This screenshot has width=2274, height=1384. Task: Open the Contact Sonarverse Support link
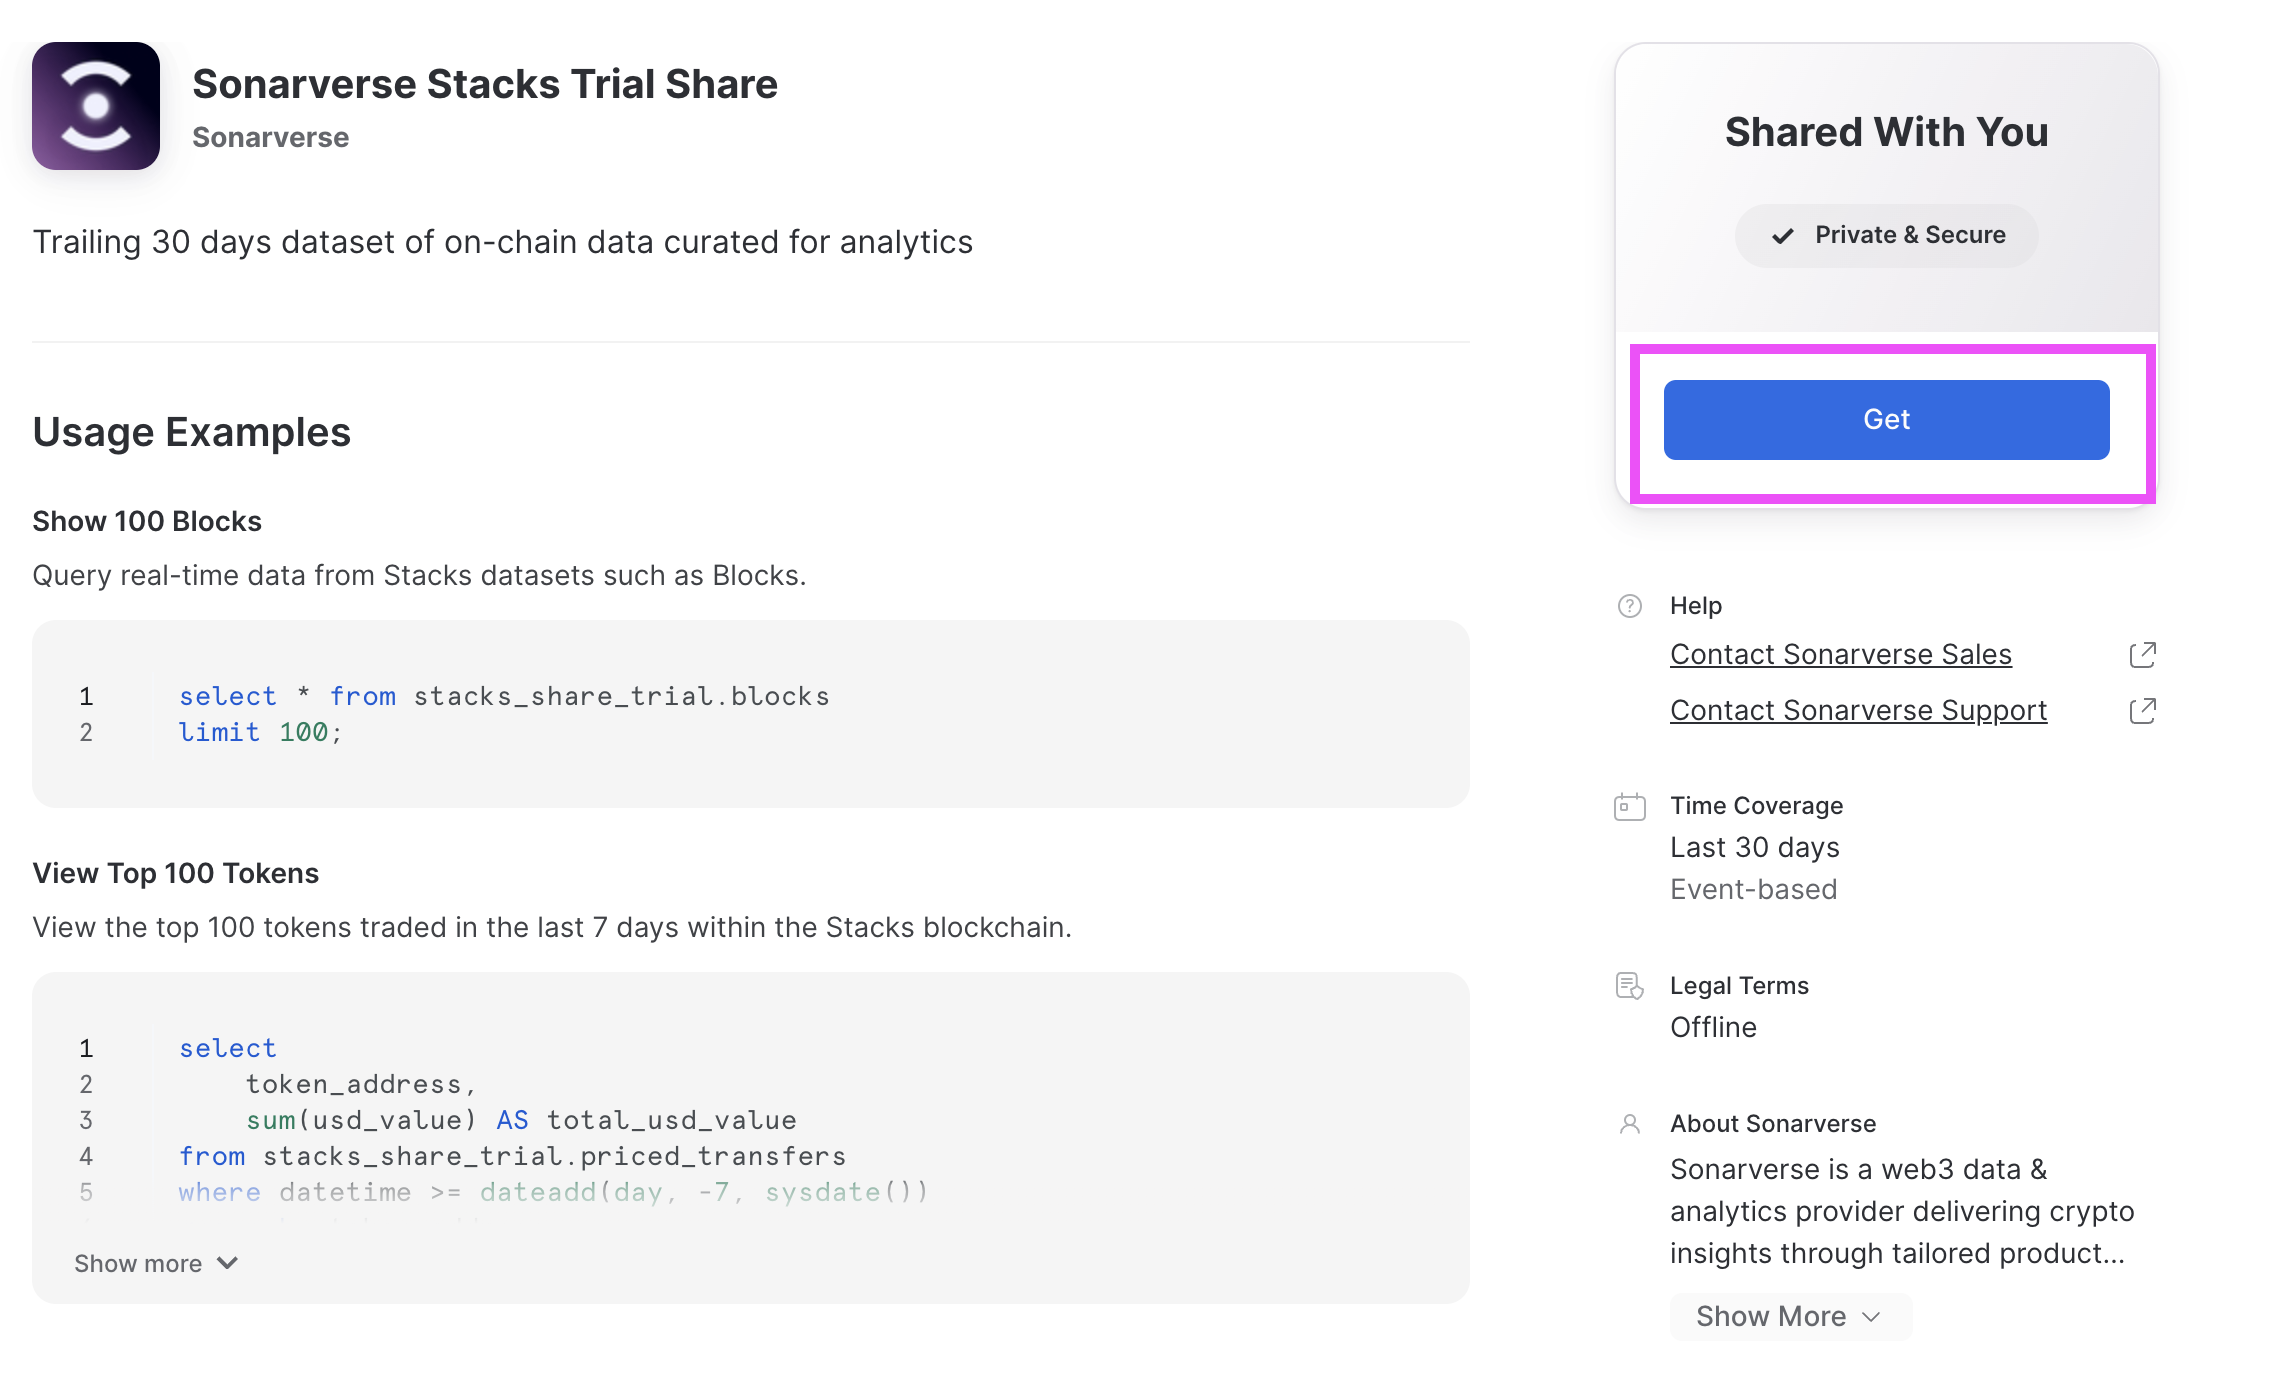tap(1858, 711)
